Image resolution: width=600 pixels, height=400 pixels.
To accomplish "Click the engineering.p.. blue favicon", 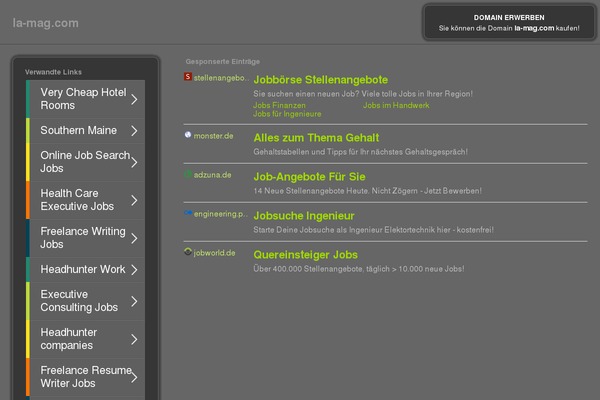I will pyautogui.click(x=188, y=213).
